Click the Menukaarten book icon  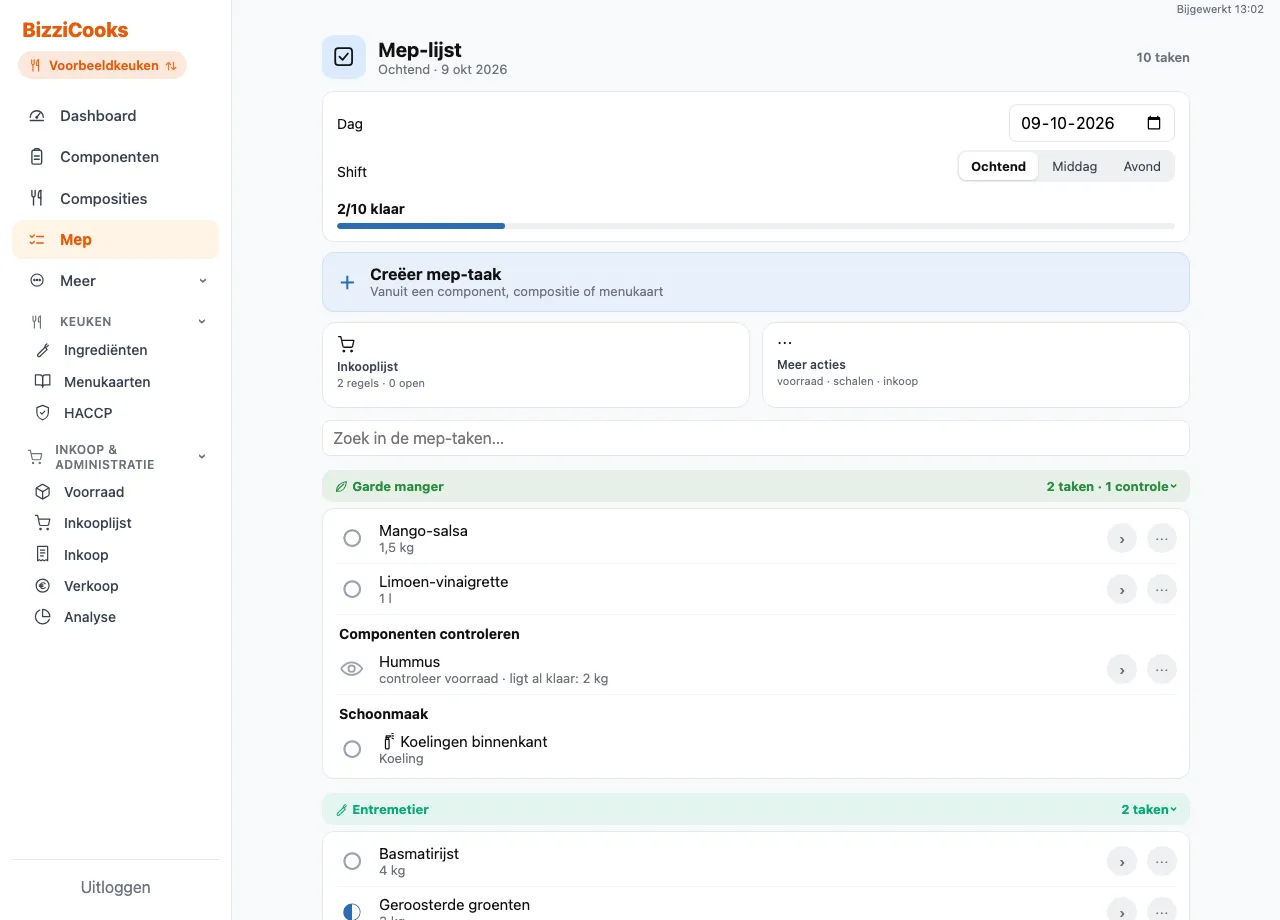tap(42, 382)
